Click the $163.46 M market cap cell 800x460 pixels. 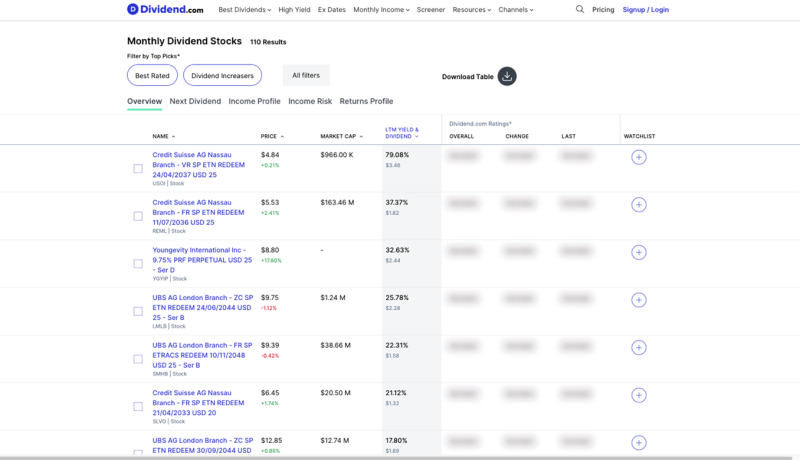pos(337,202)
